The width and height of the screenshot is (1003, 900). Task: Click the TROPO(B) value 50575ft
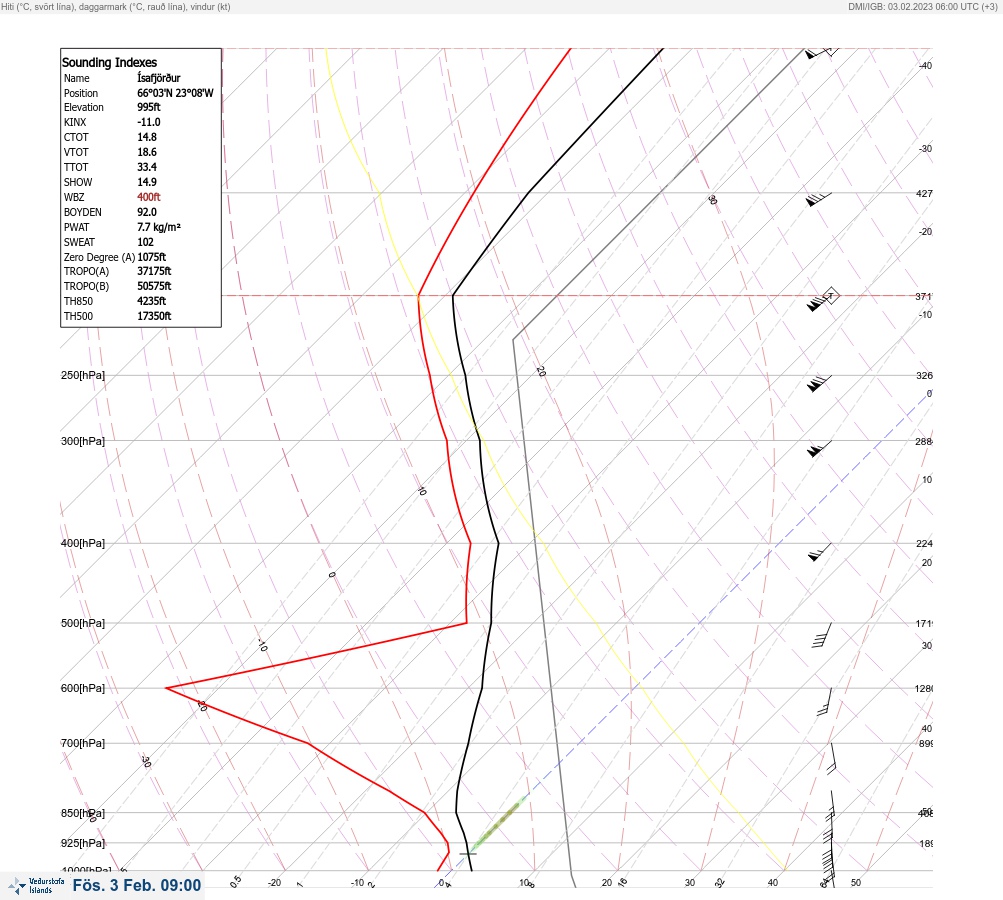[x=154, y=286]
